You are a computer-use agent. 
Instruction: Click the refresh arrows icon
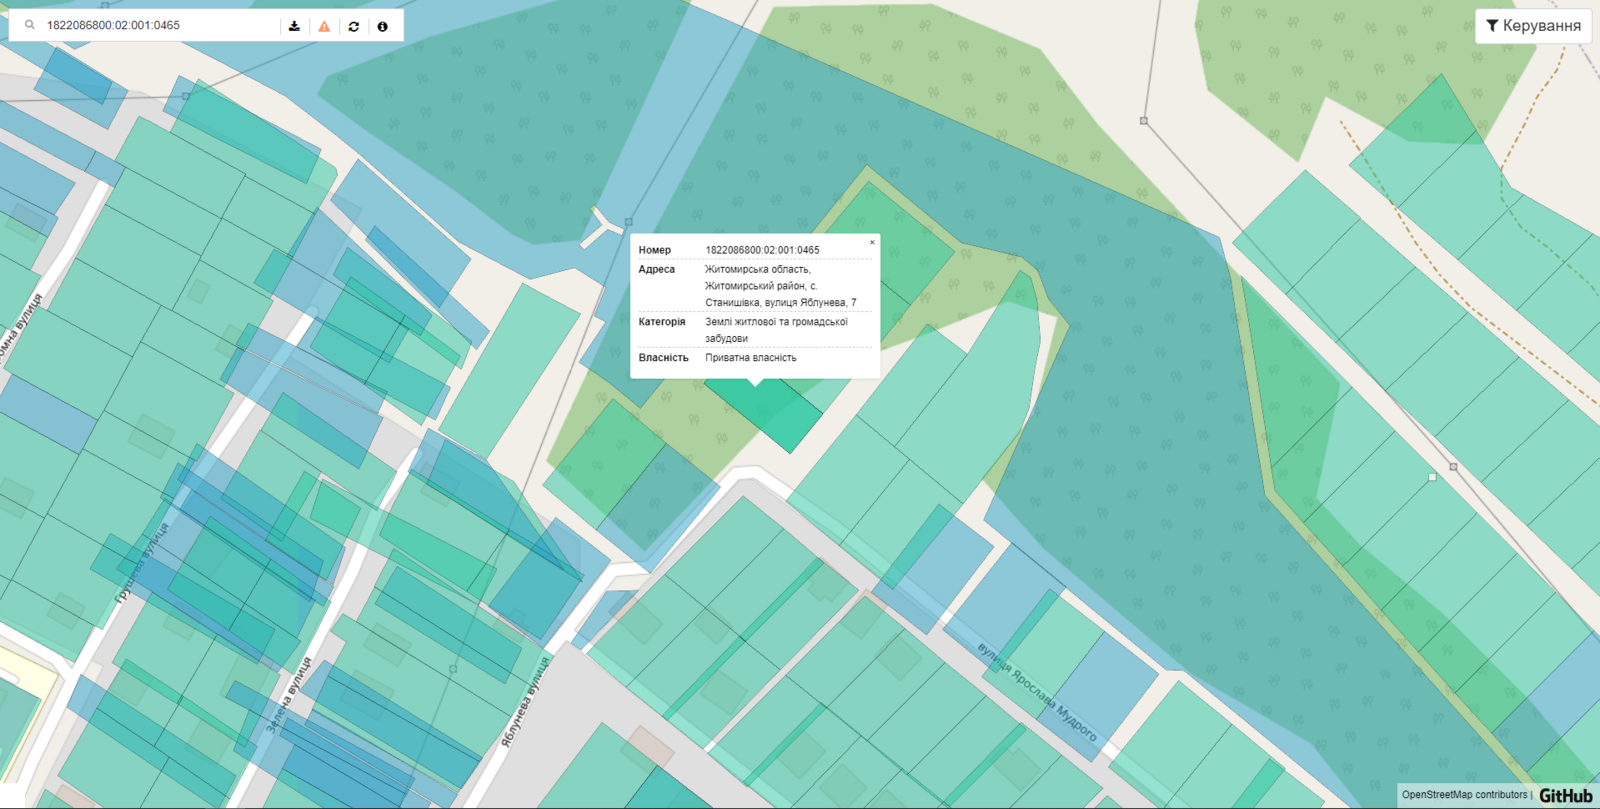tap(353, 26)
